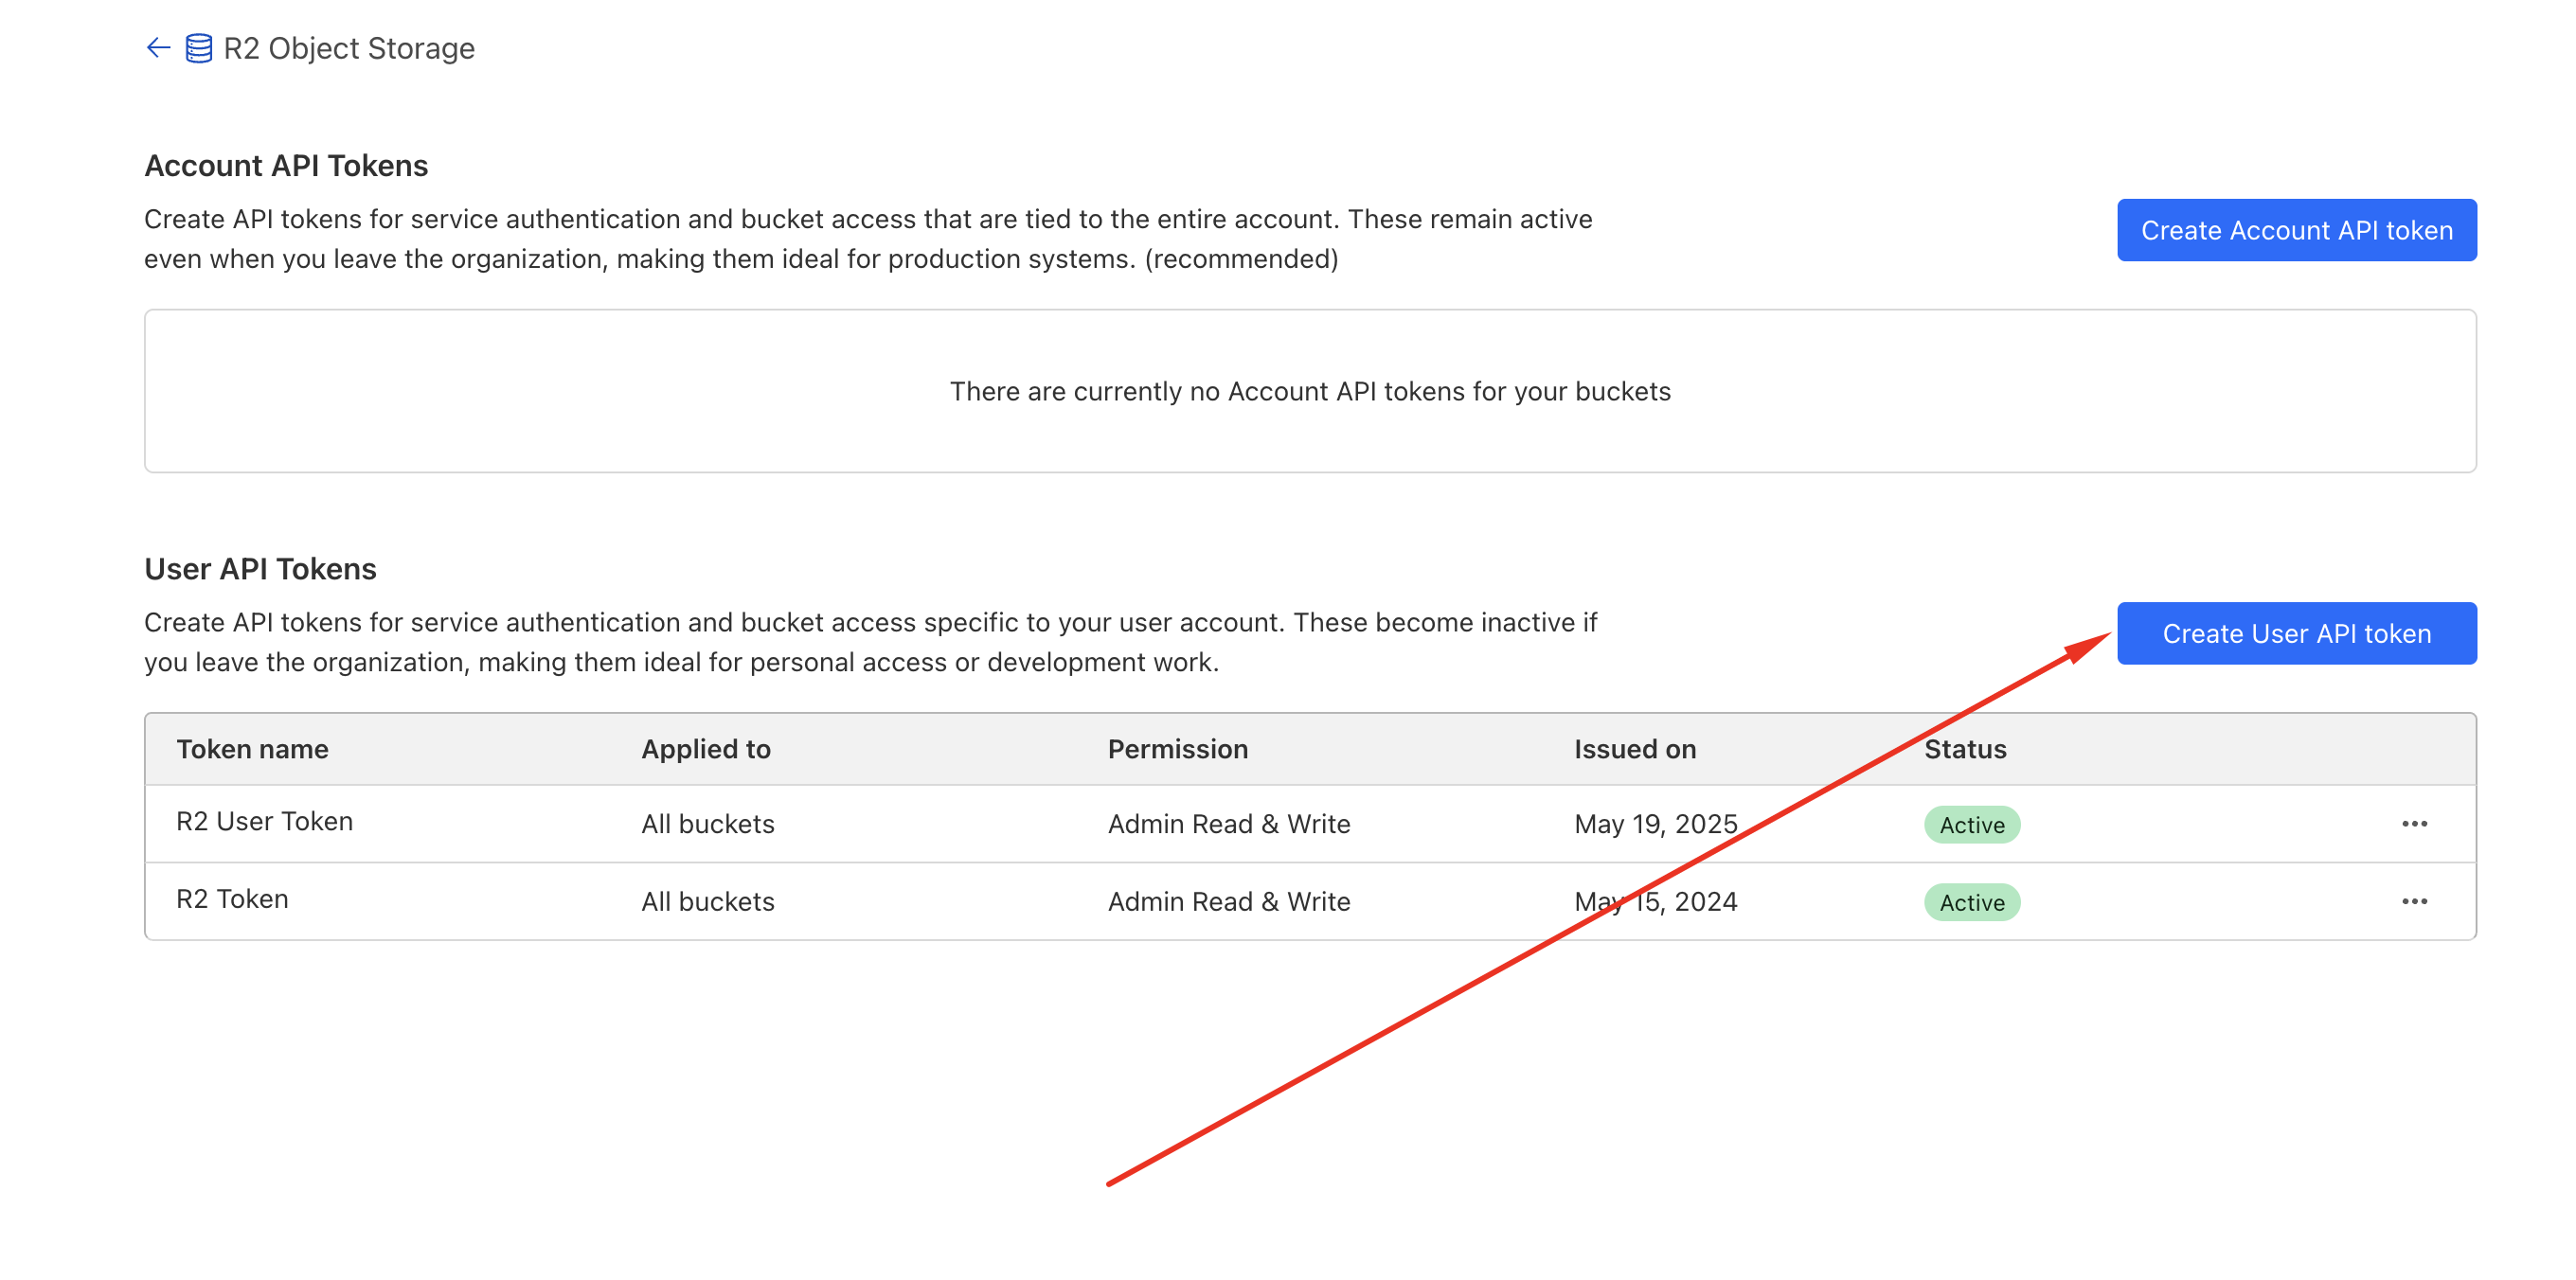
Task: Click the Active badge on R2 User Token
Action: 1971,824
